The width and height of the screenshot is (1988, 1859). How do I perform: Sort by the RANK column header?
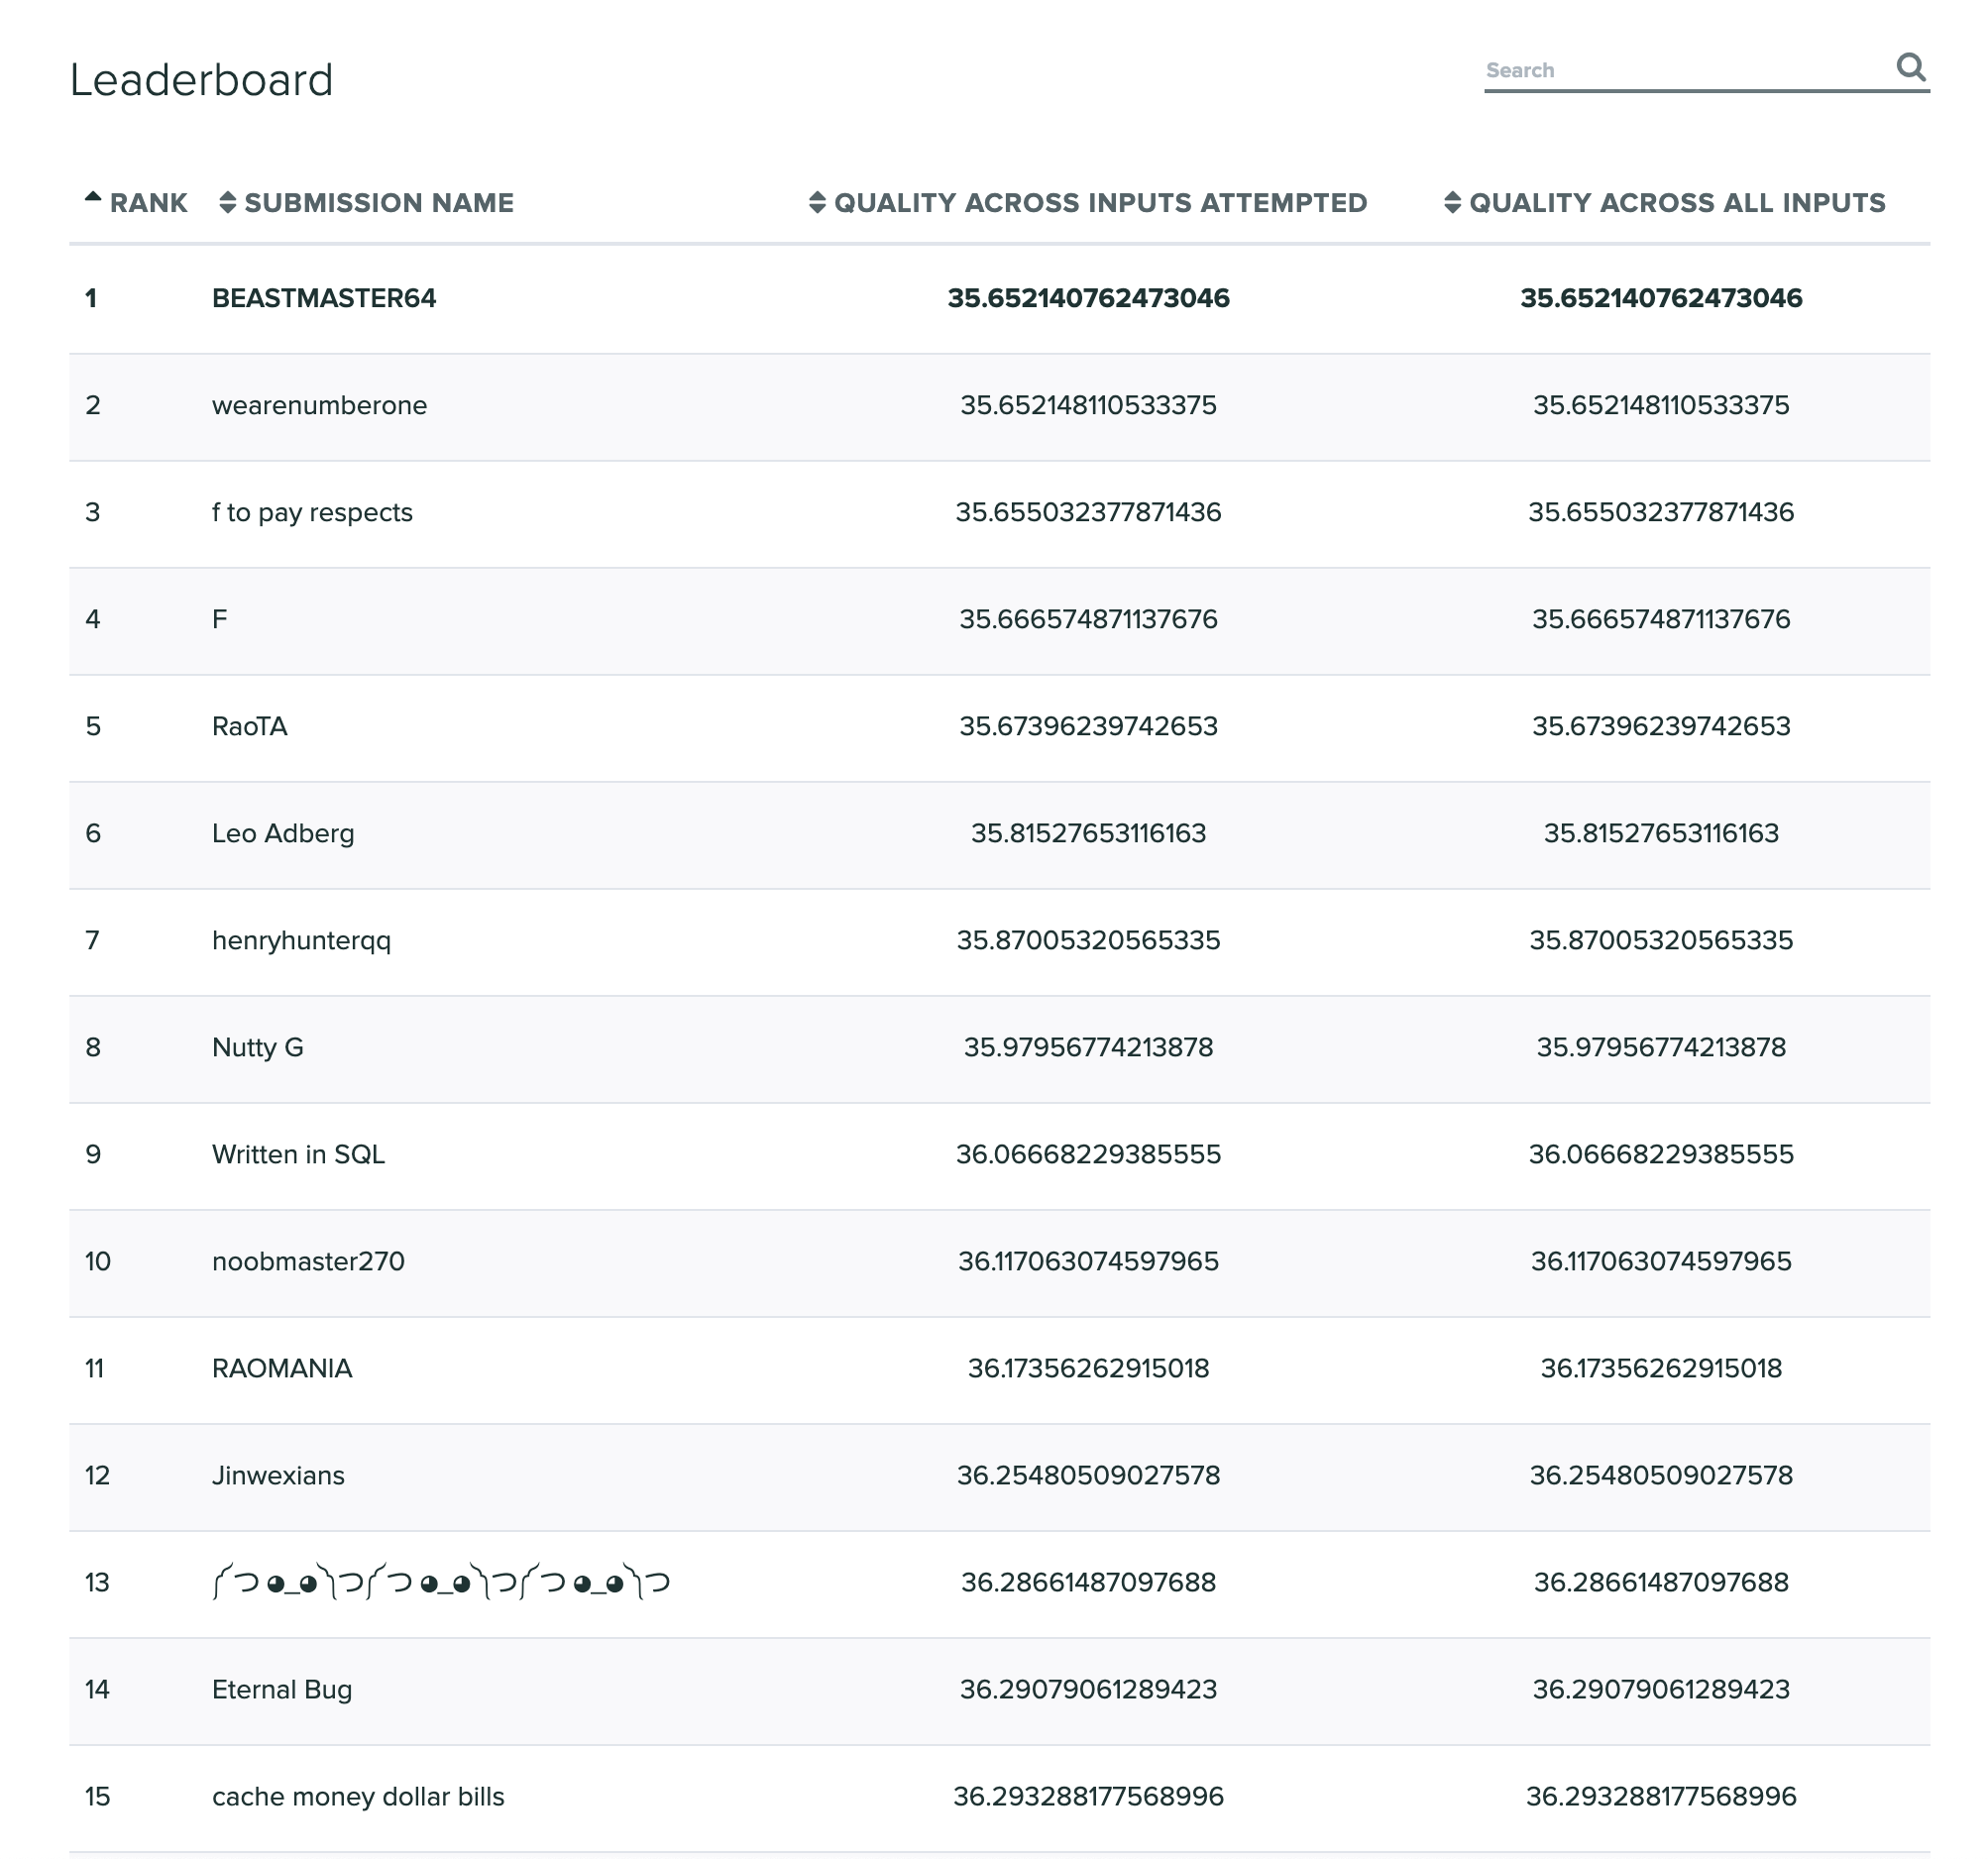[148, 203]
